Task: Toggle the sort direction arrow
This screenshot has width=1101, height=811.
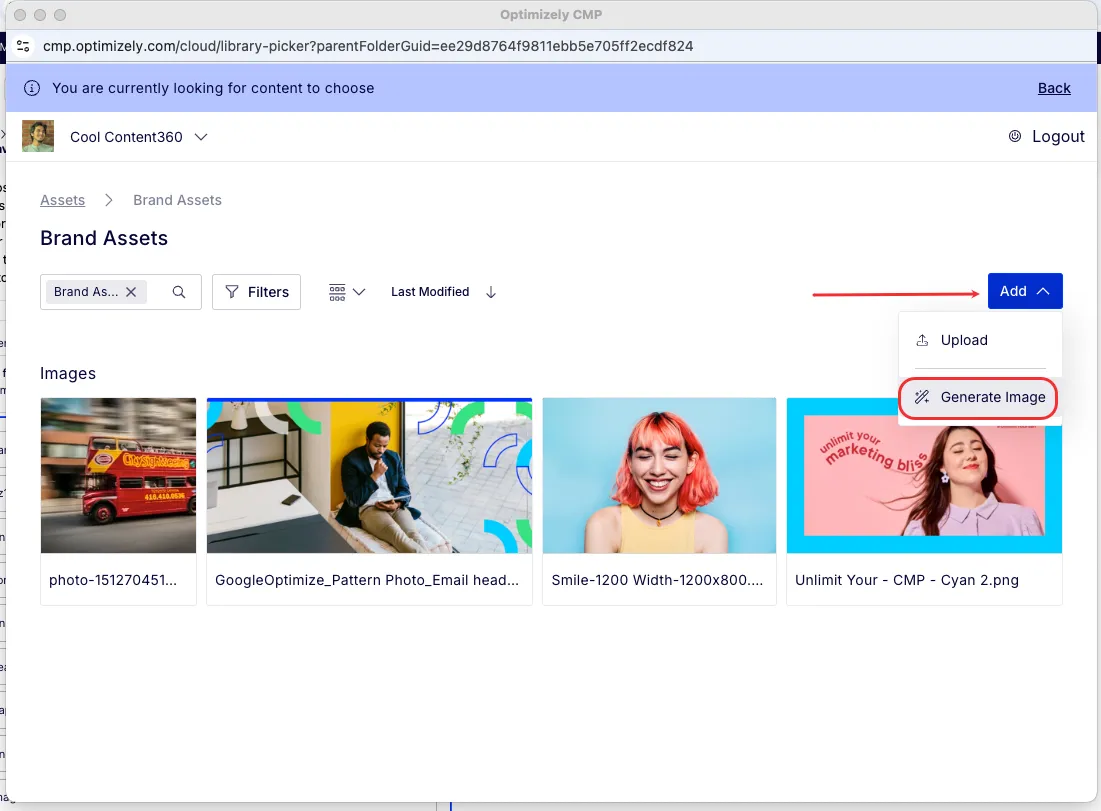Action: click(491, 292)
